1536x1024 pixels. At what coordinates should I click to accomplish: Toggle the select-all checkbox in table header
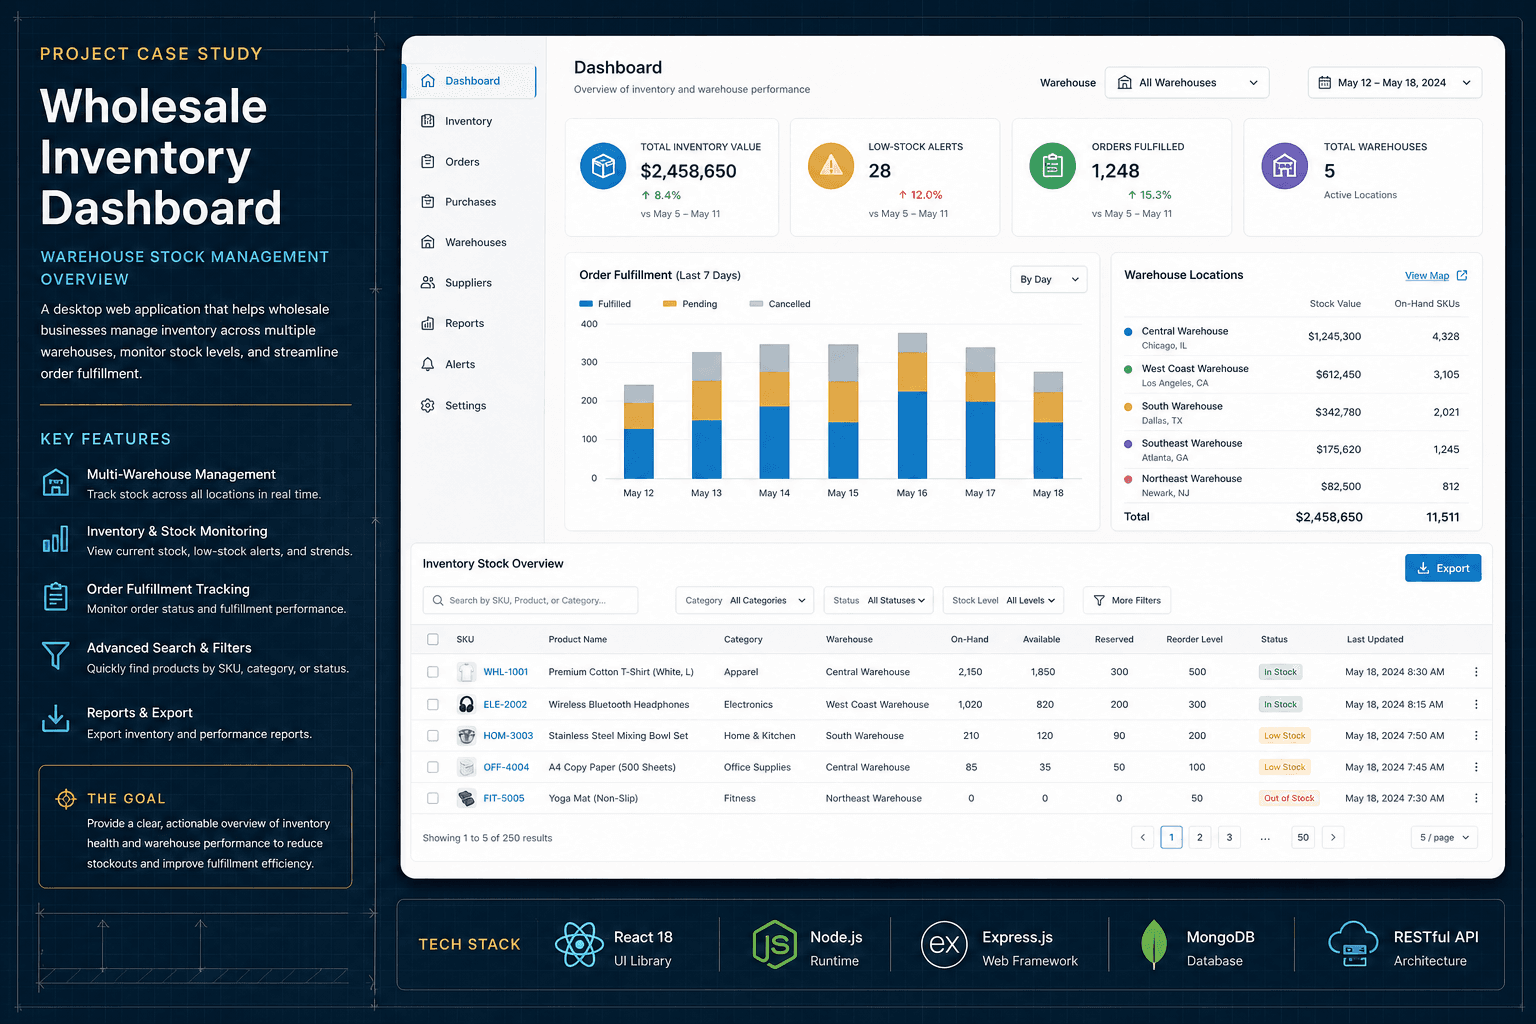[433, 639]
